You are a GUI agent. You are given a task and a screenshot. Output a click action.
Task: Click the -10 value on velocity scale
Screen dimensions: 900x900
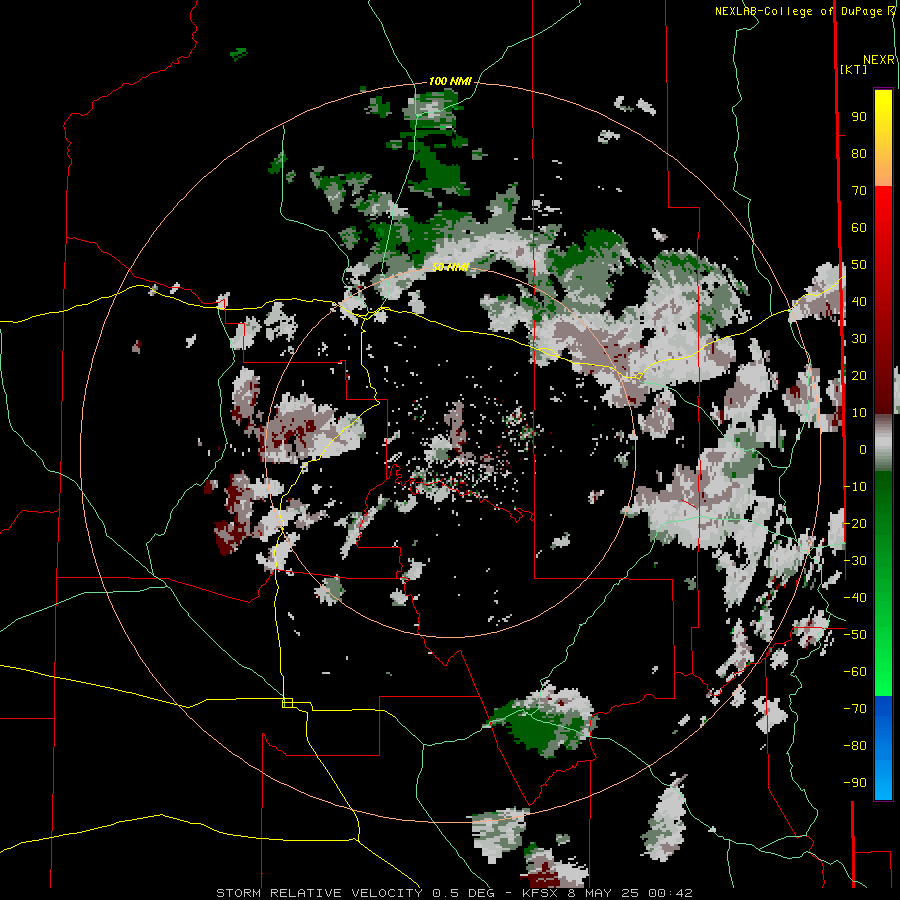pos(855,487)
